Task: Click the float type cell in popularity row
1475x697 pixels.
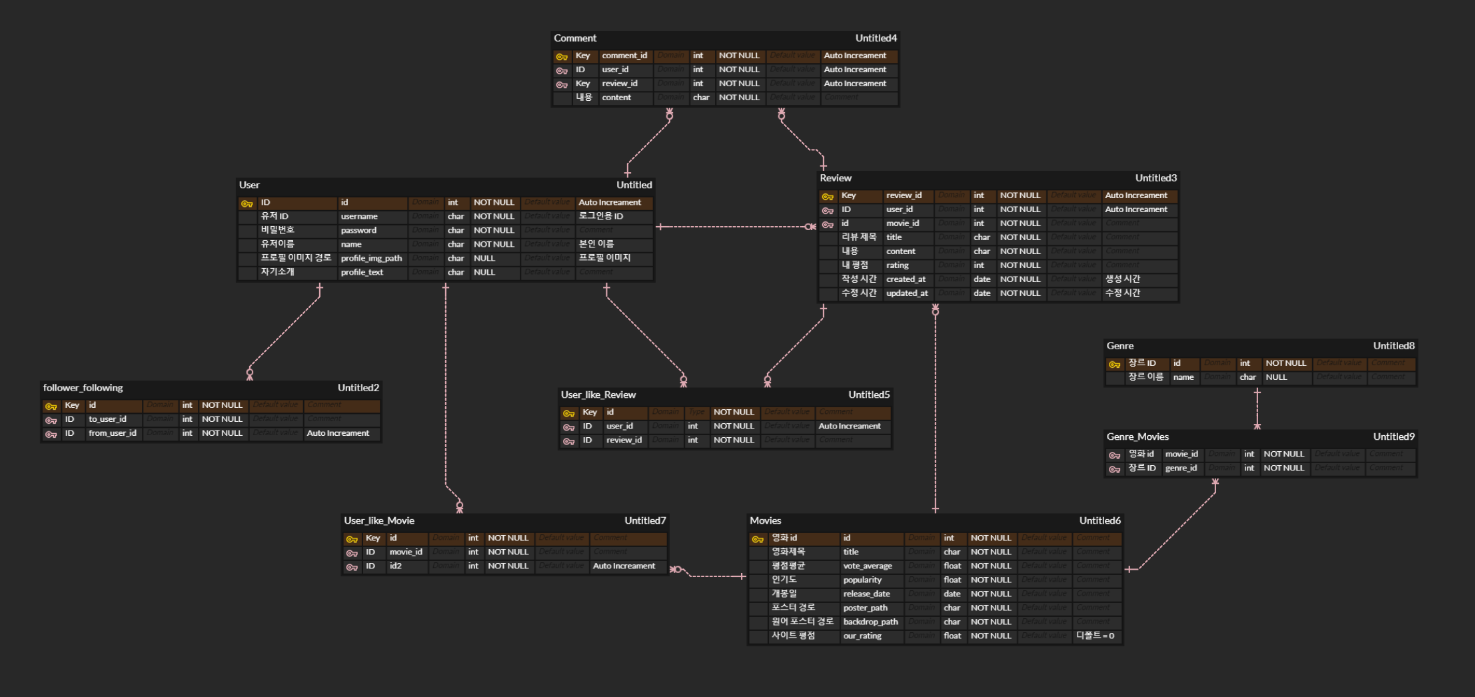Action: click(x=955, y=581)
